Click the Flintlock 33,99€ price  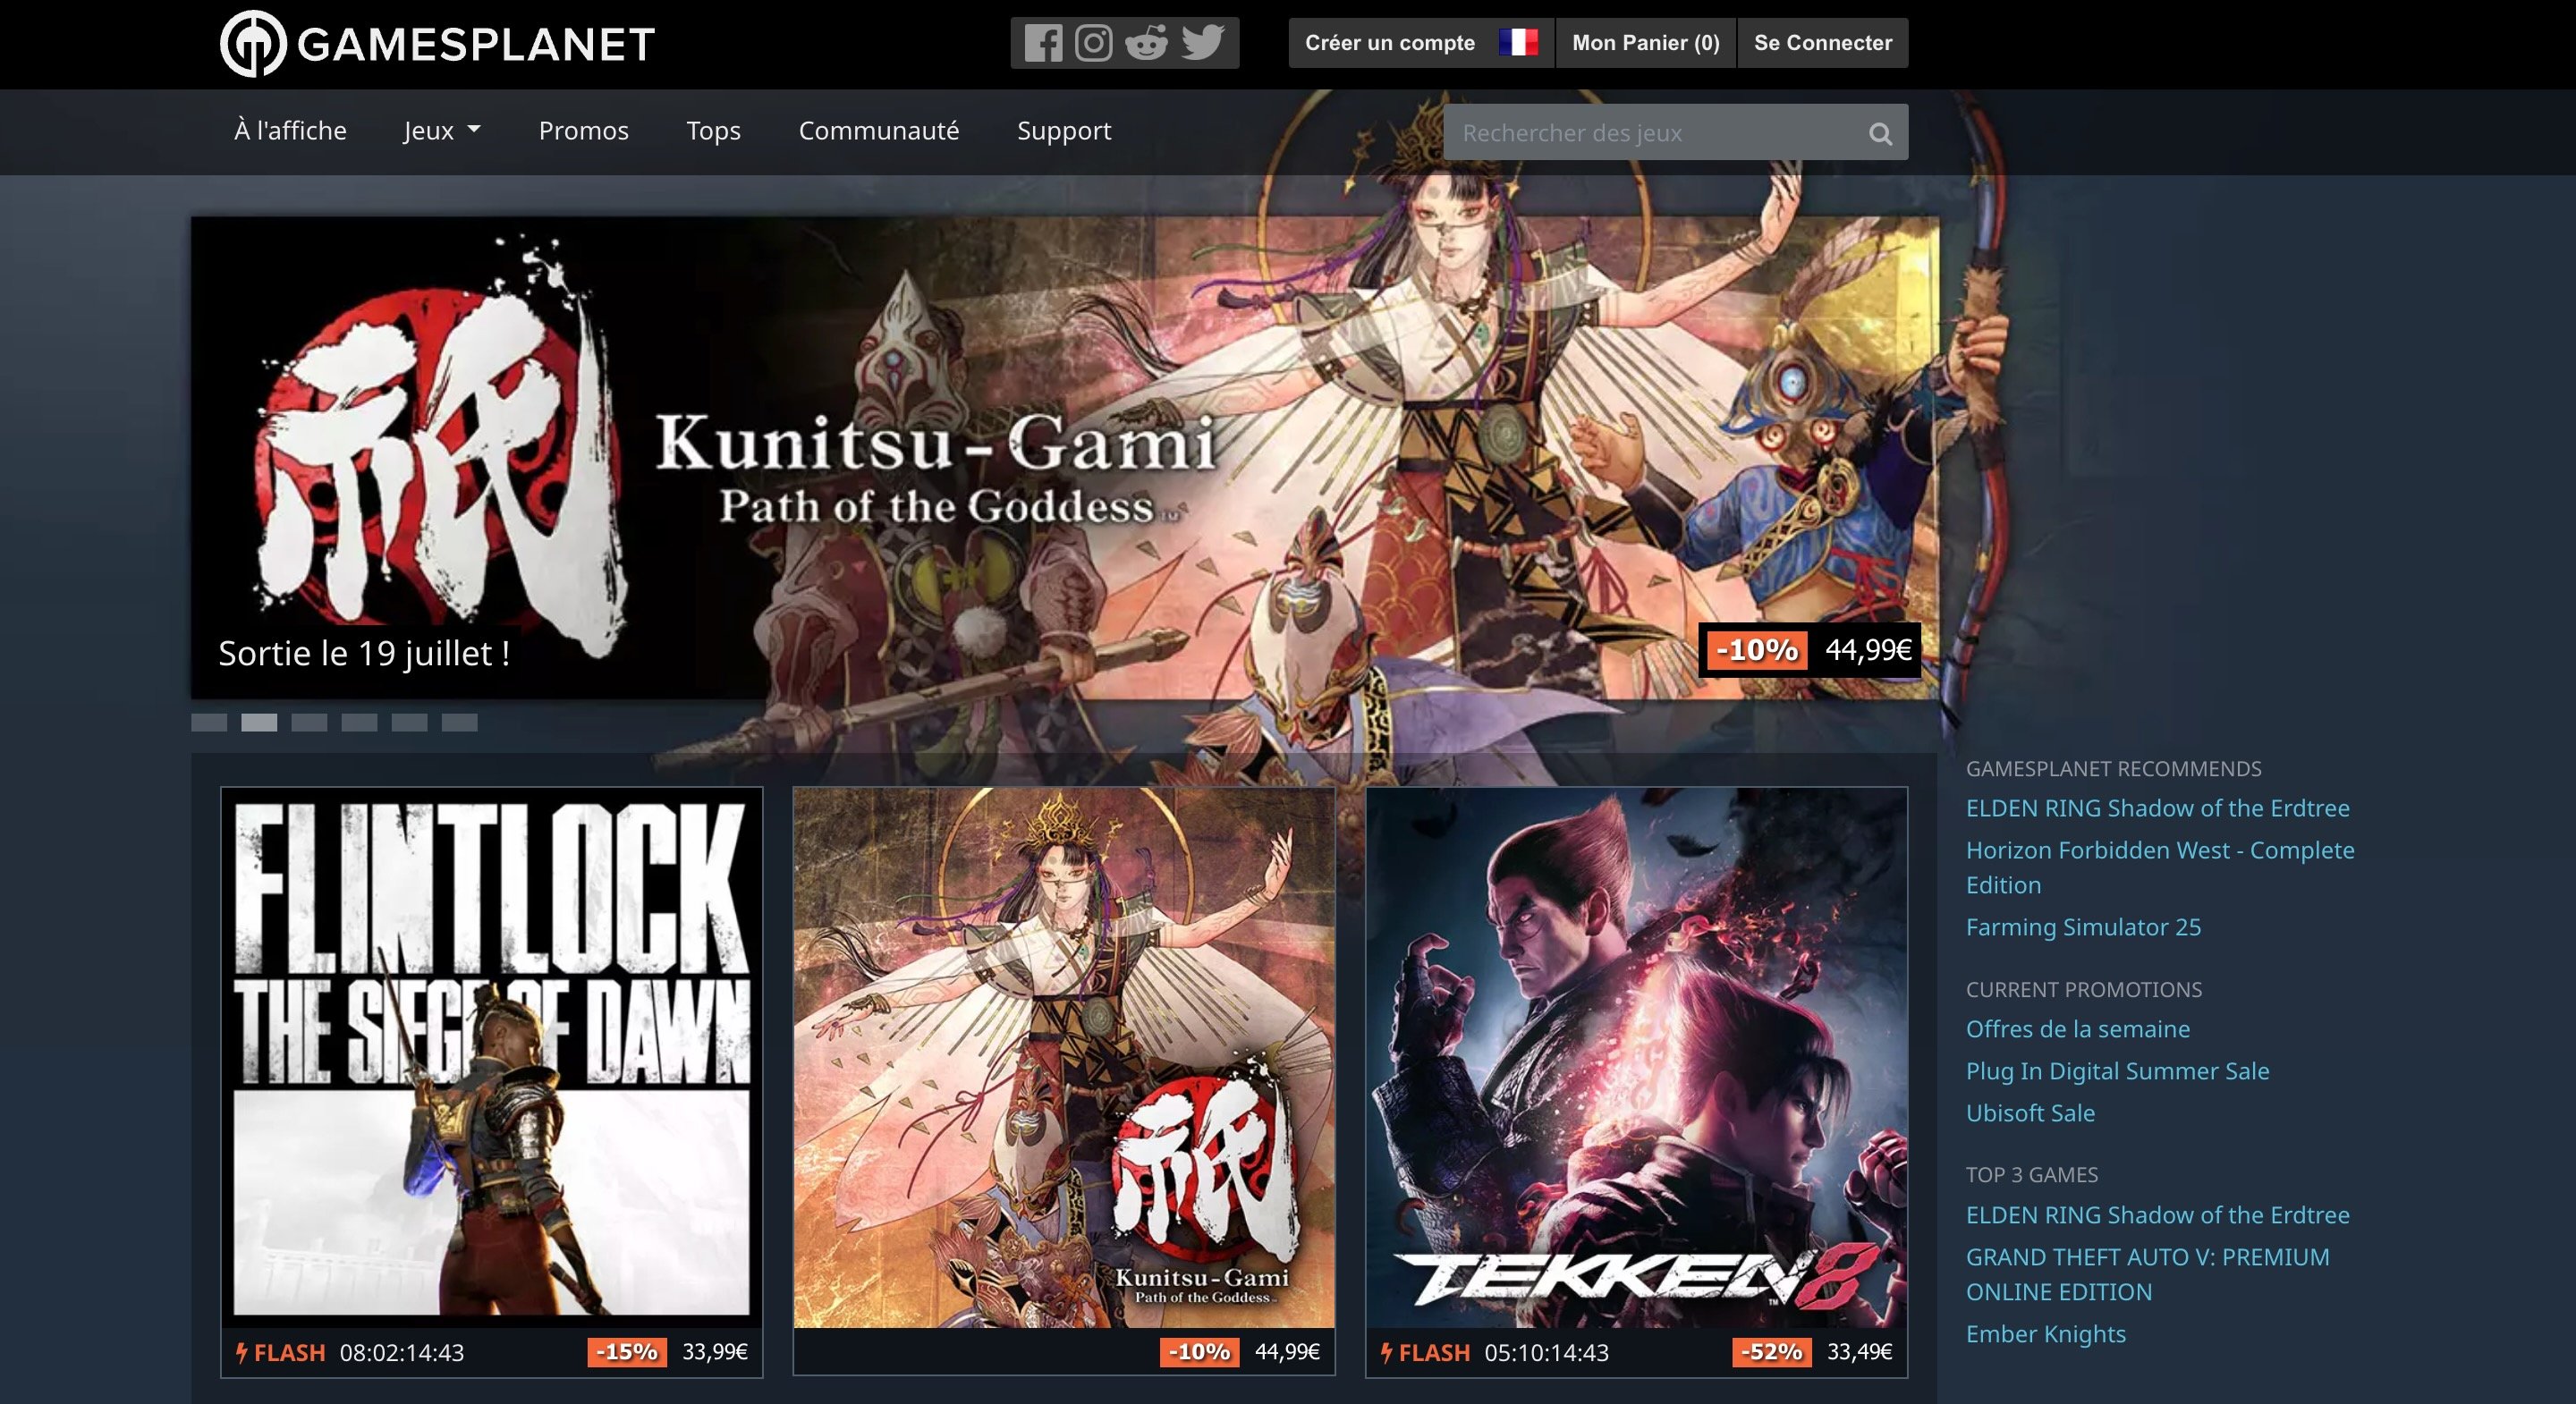coord(715,1352)
